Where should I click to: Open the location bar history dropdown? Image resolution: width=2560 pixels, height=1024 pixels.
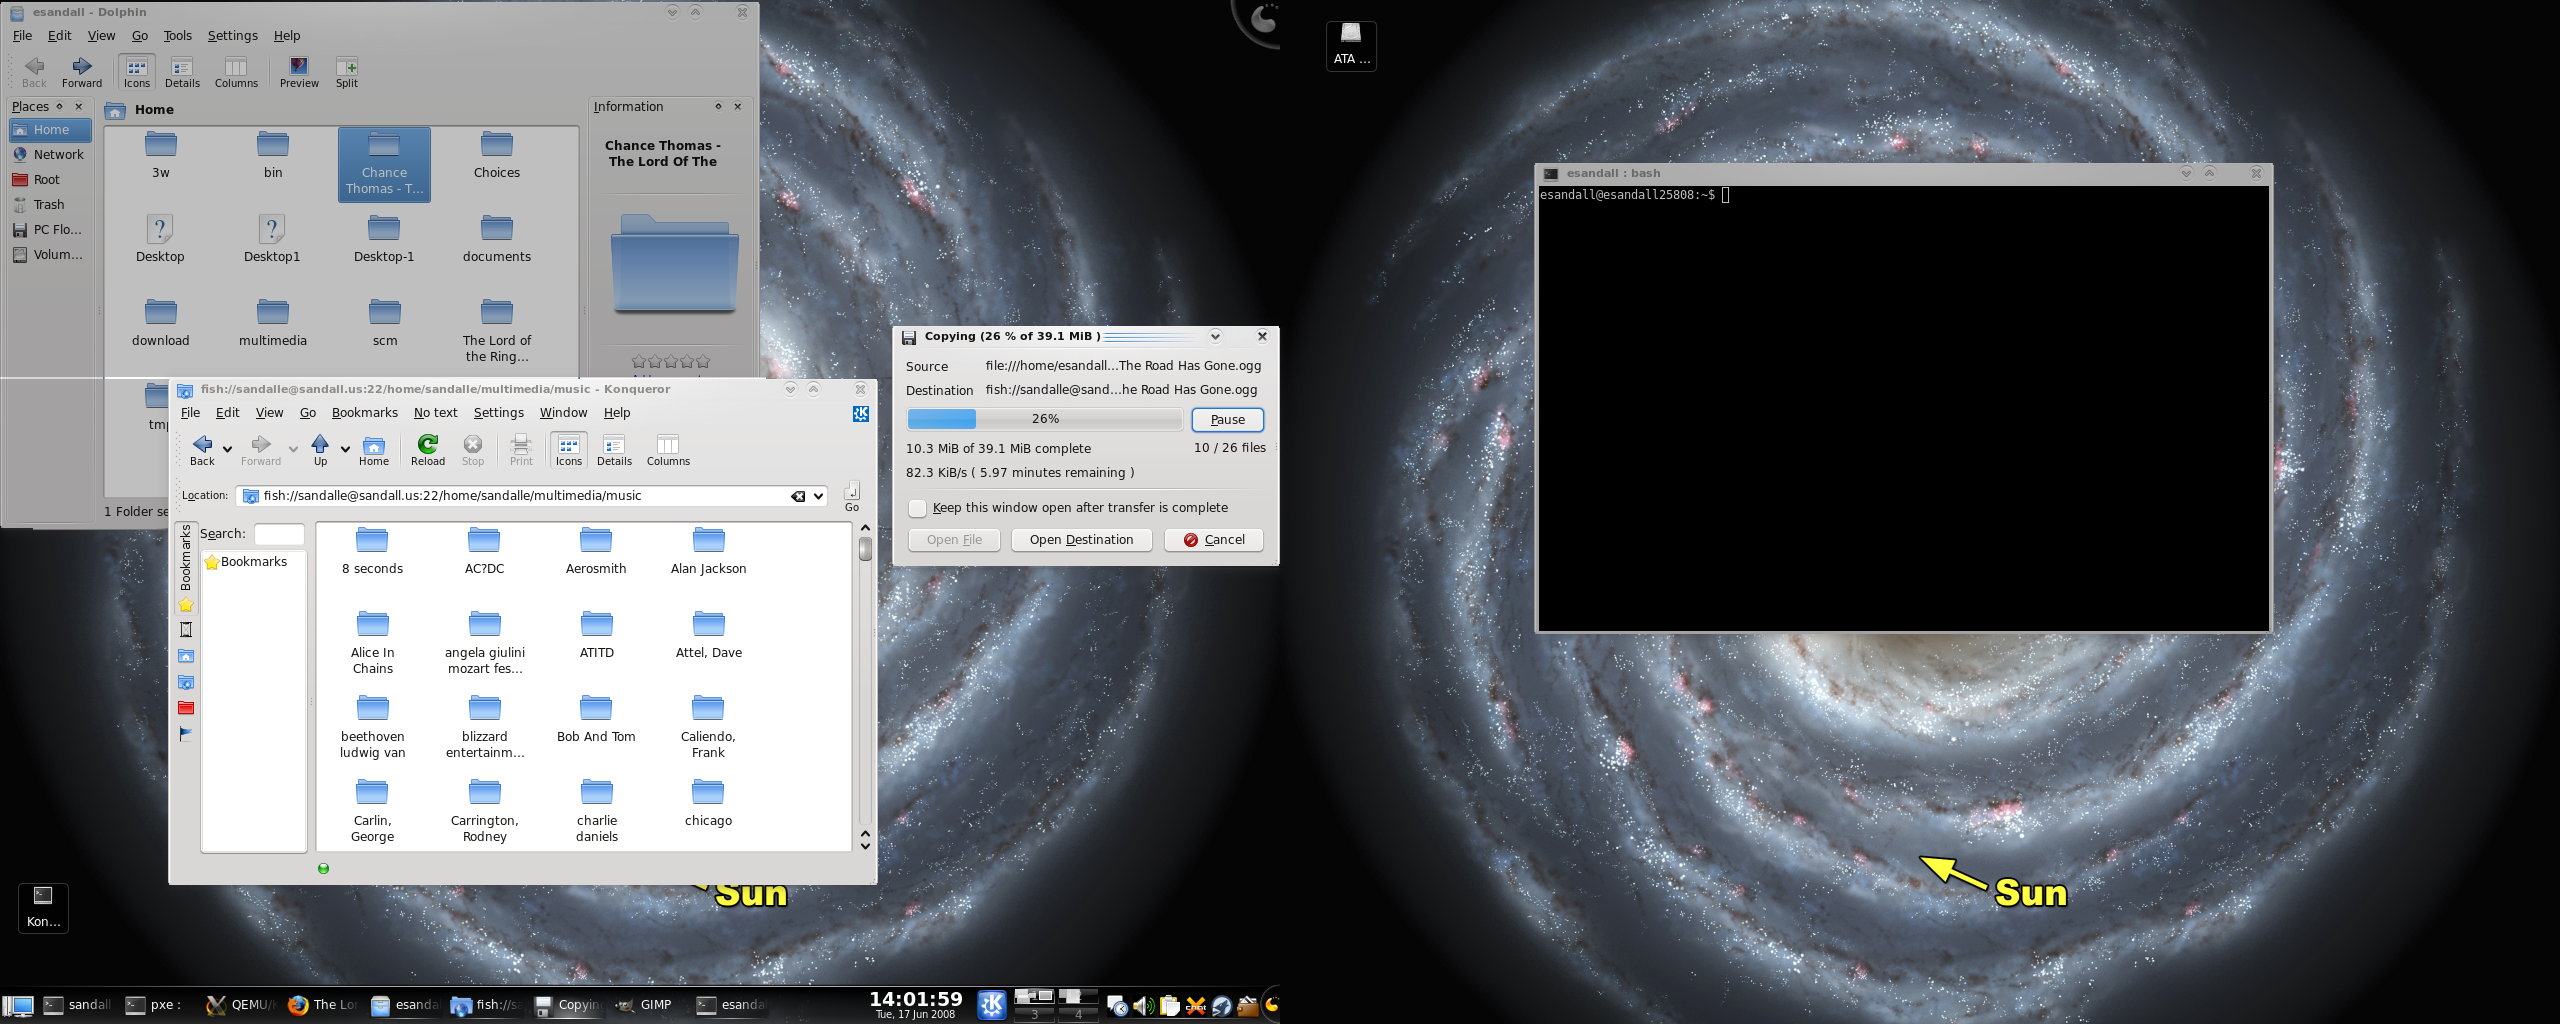pos(818,496)
